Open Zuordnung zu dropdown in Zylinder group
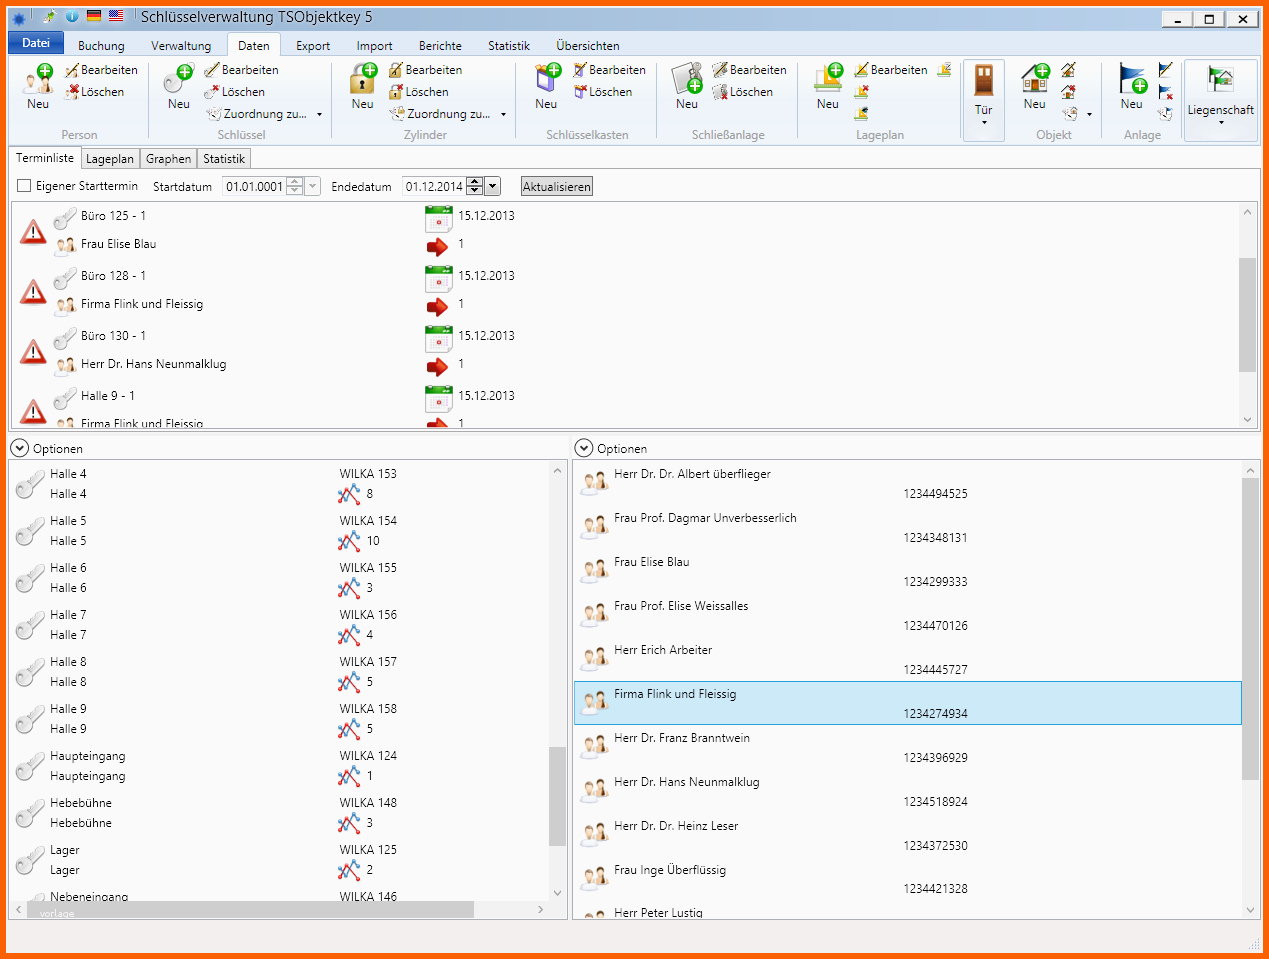This screenshot has width=1269, height=959. (x=448, y=114)
